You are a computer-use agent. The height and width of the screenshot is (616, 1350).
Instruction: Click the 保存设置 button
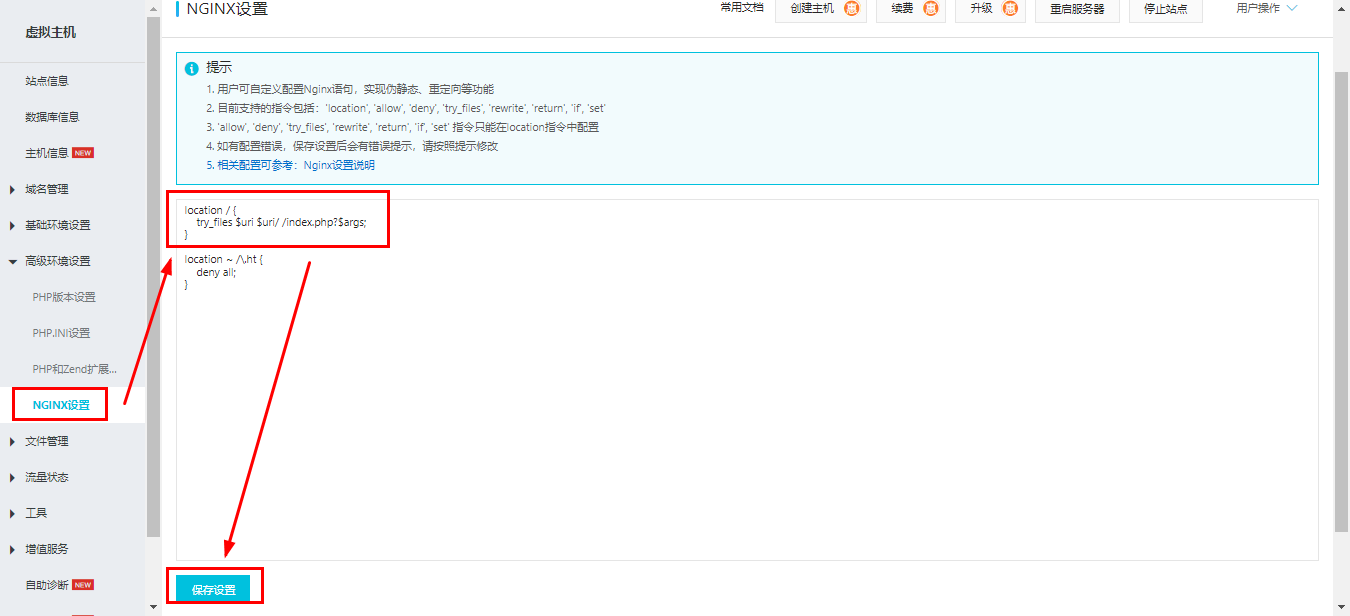point(213,590)
